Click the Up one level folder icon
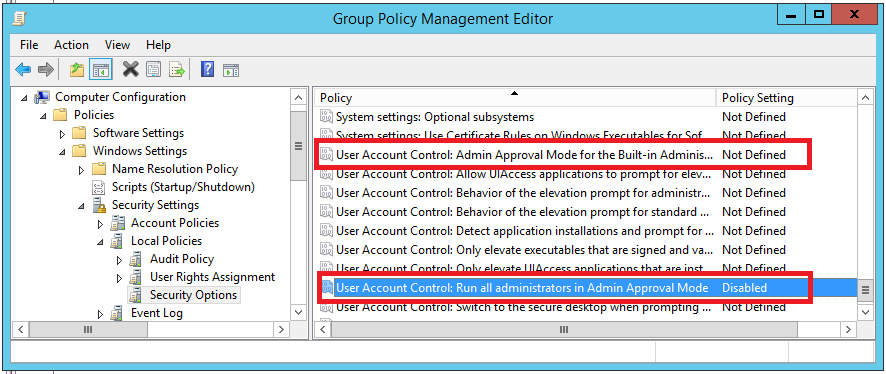This screenshot has height=374, width=886. pos(76,70)
